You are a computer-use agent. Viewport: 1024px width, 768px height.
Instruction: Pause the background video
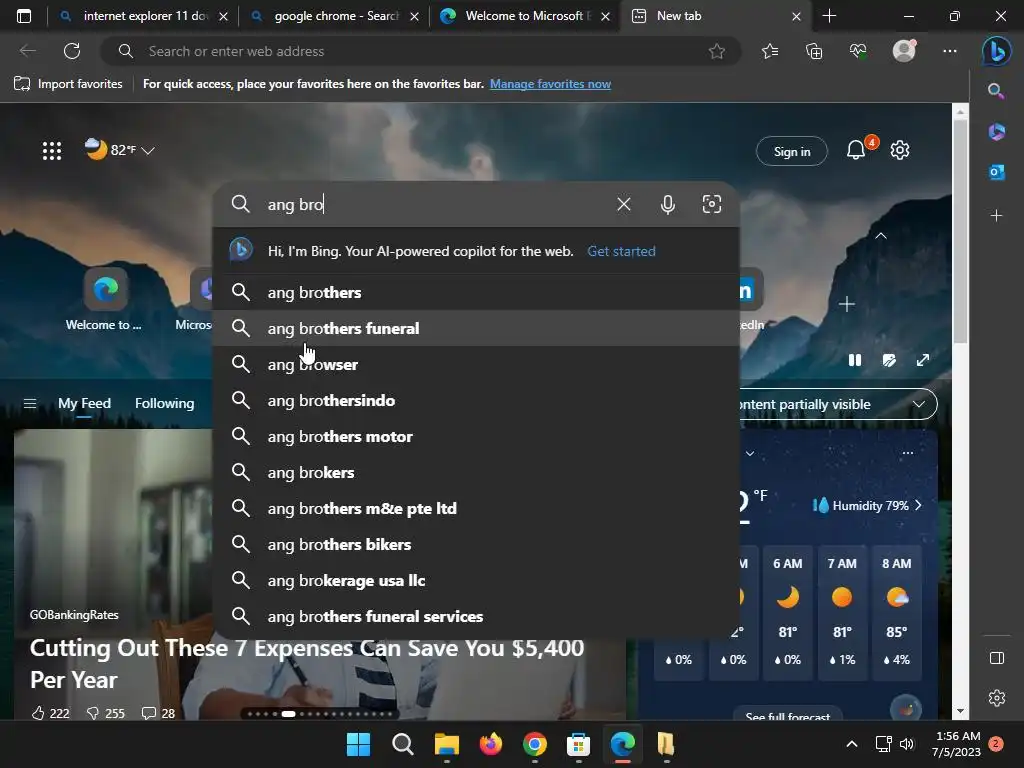[855, 360]
